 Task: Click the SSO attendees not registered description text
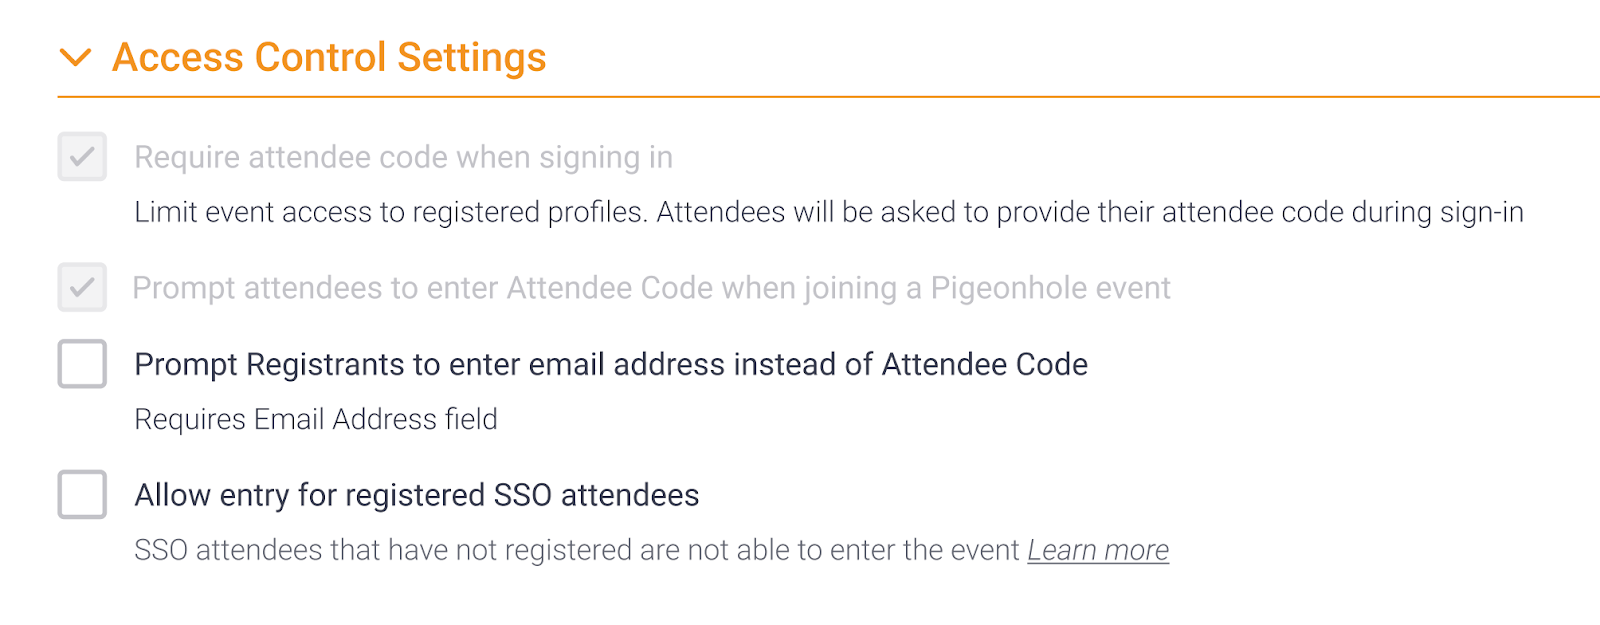coord(576,550)
